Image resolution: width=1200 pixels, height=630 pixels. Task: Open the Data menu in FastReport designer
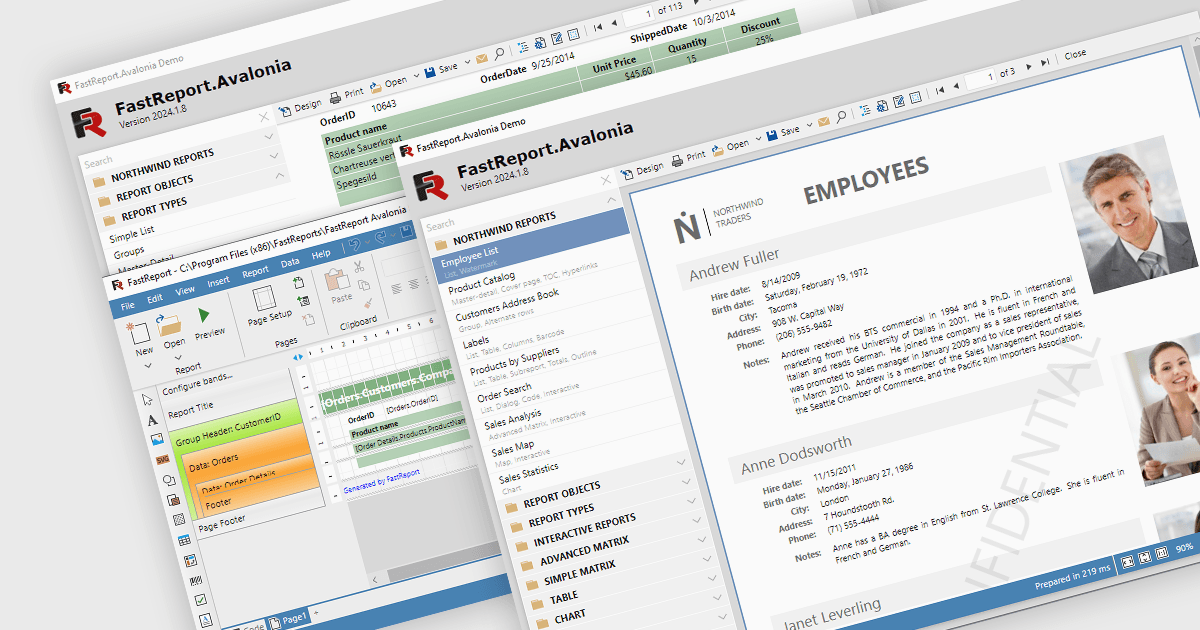point(290,263)
